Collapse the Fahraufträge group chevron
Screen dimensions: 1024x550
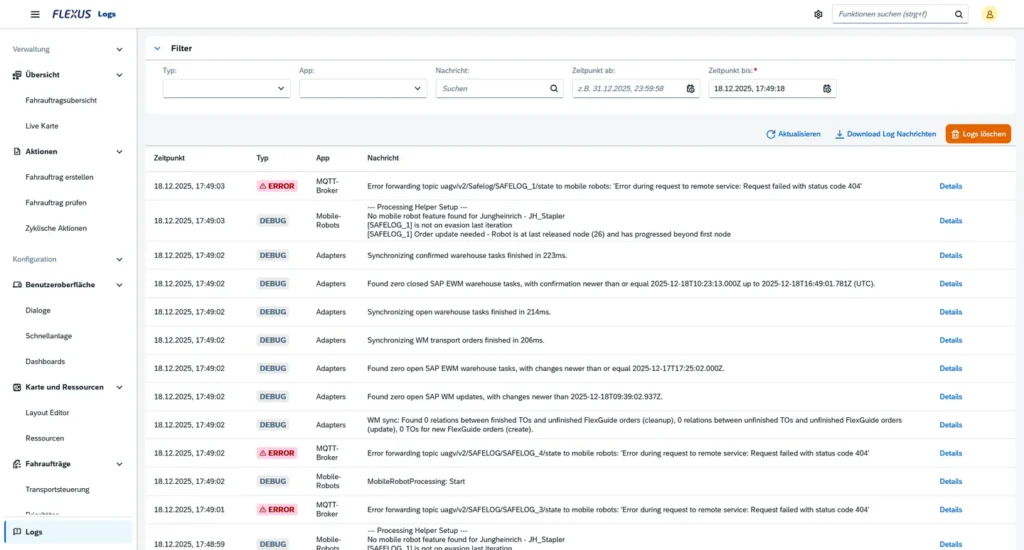tap(120, 464)
